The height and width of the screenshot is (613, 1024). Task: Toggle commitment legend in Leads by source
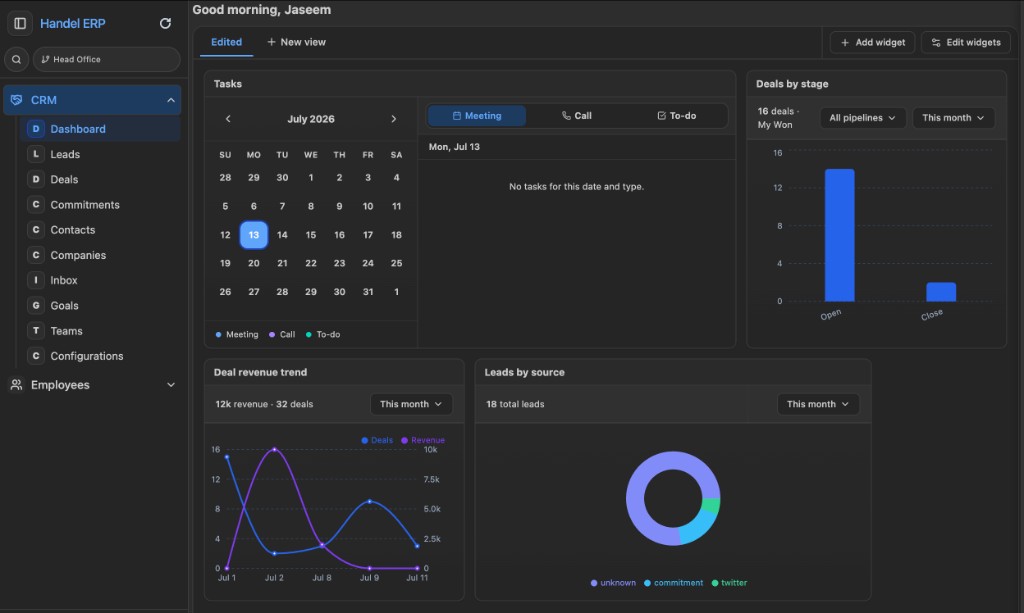[673, 583]
